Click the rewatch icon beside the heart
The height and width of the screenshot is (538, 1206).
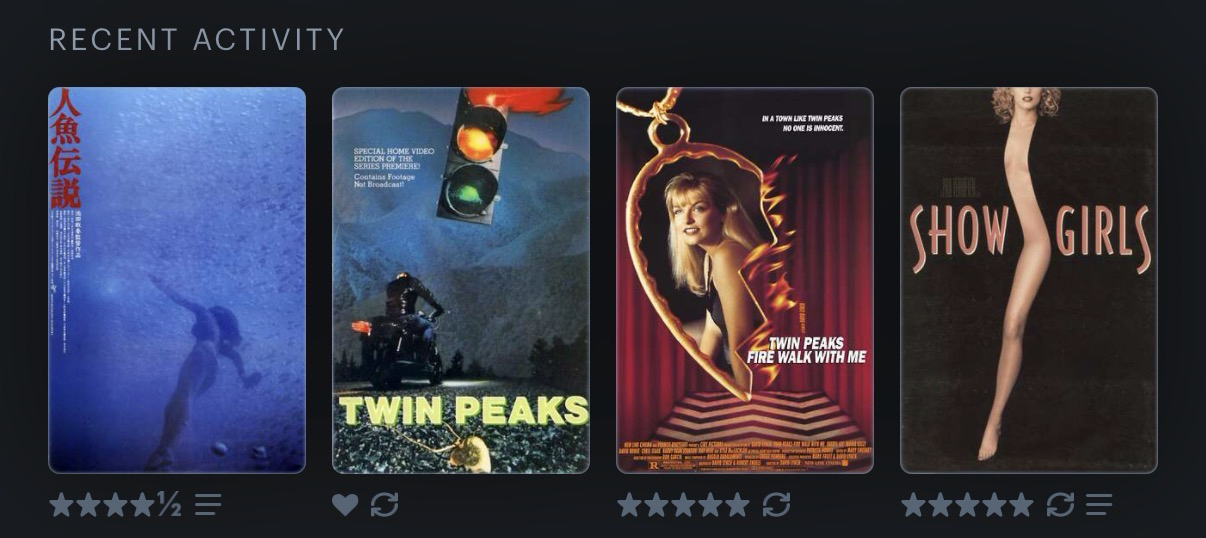(385, 505)
